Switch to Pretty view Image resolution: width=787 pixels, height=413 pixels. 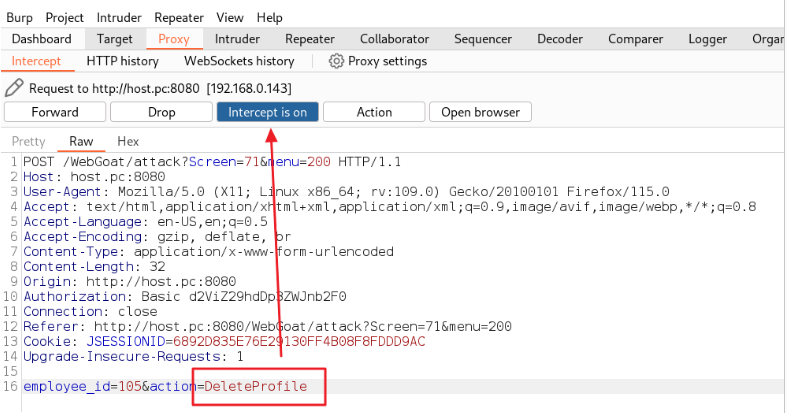click(29, 142)
